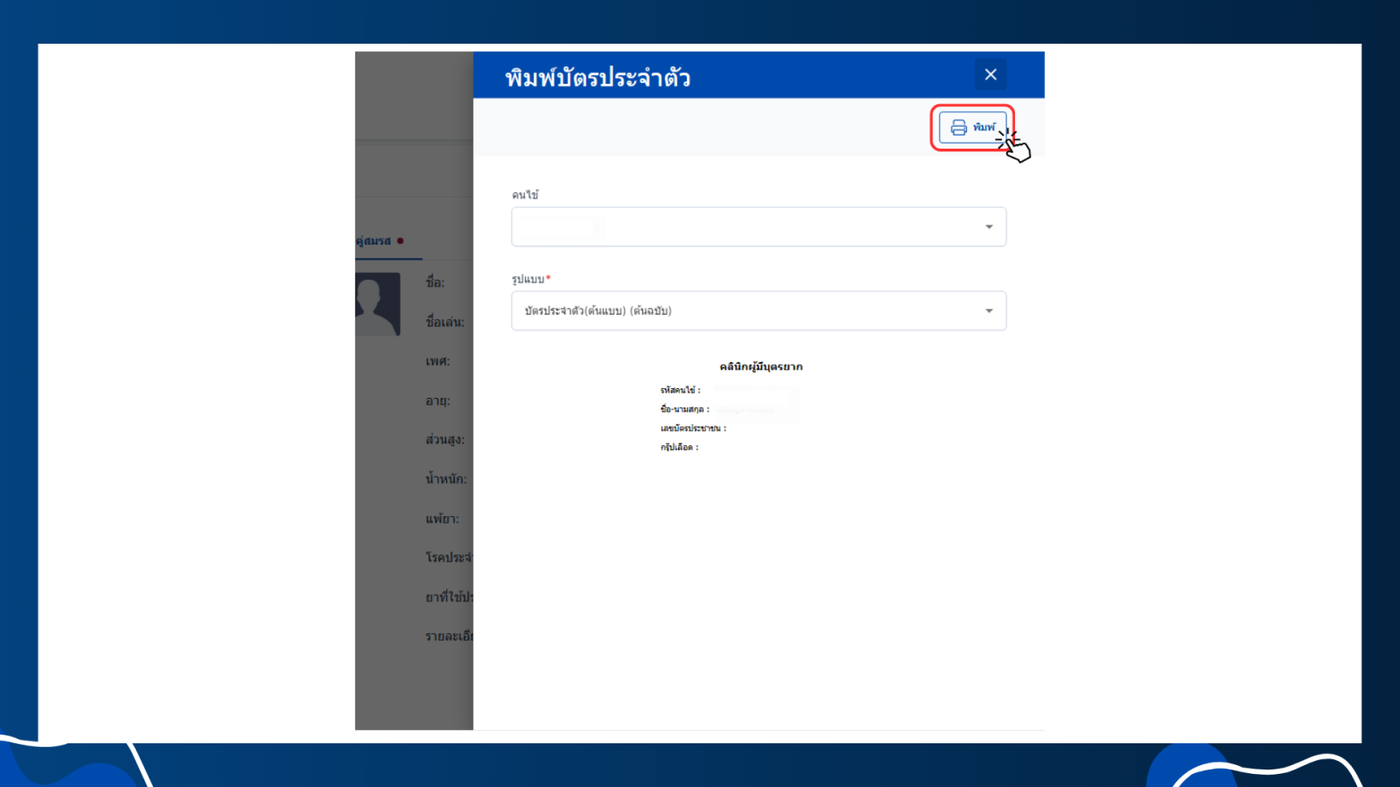The width and height of the screenshot is (1400, 787).
Task: Click the ชื่อเล่น label in background page
Action: (445, 322)
